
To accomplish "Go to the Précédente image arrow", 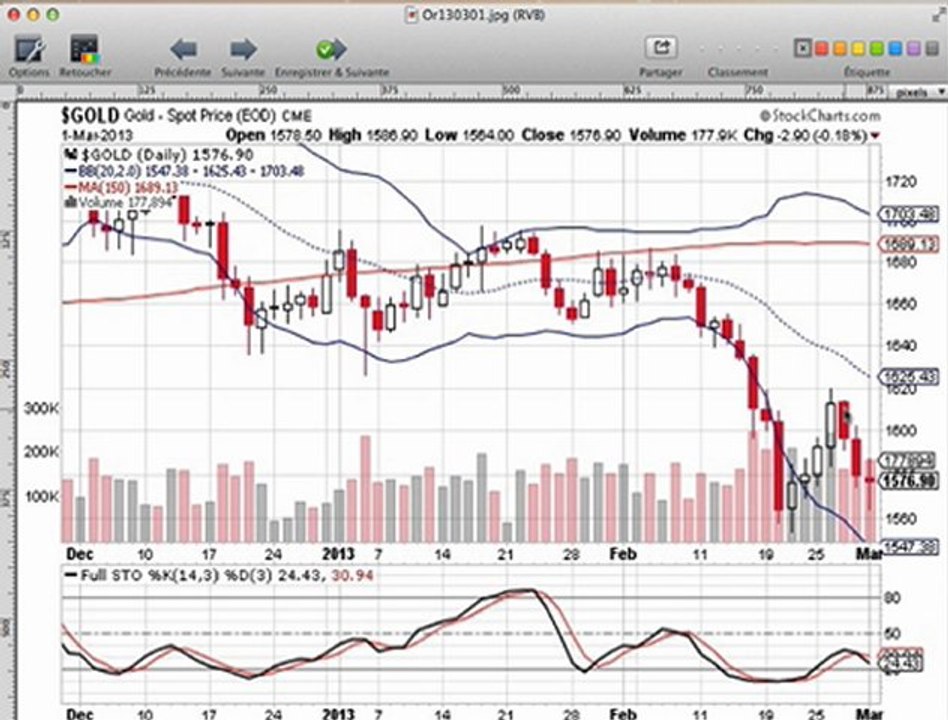I will (183, 50).
